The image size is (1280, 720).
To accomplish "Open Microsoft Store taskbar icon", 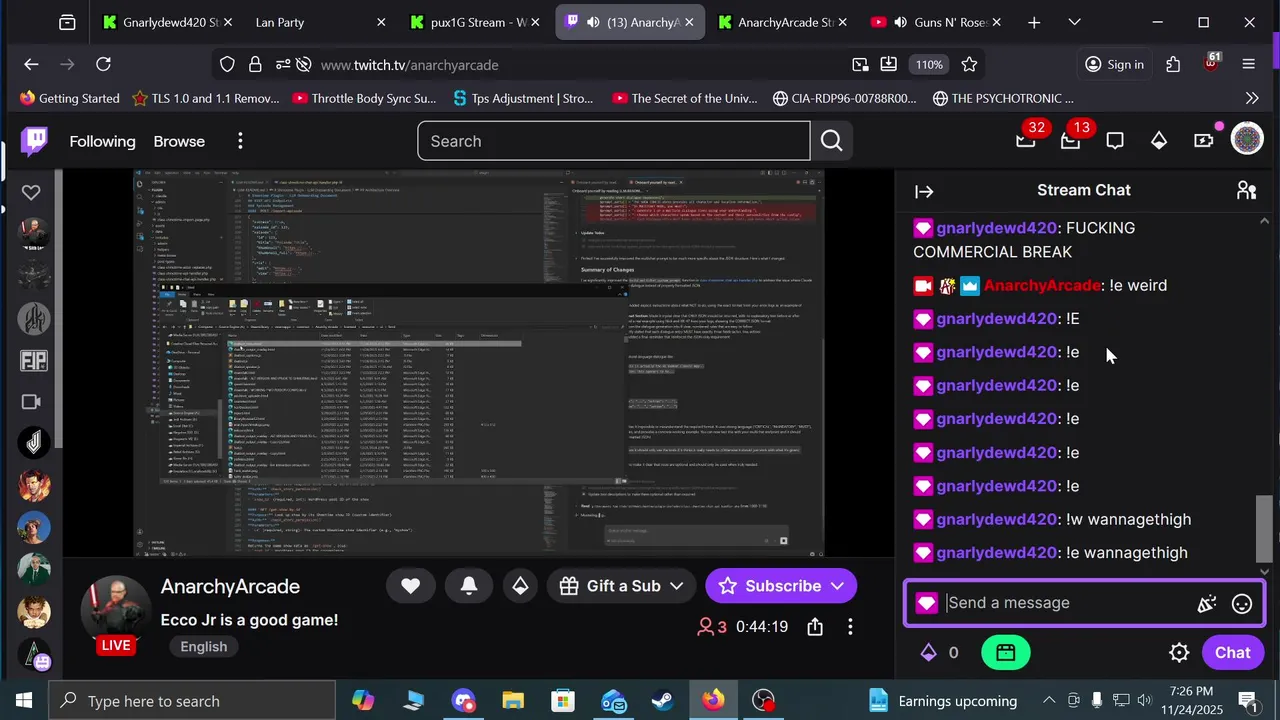I will (x=563, y=701).
